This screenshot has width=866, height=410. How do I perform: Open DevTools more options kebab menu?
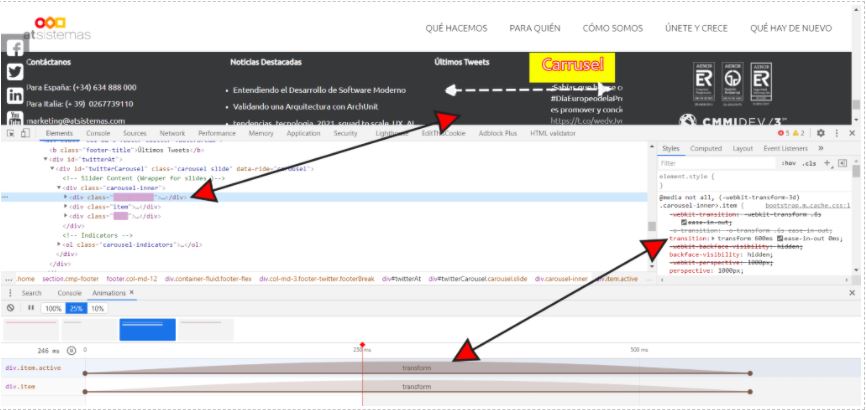837,133
